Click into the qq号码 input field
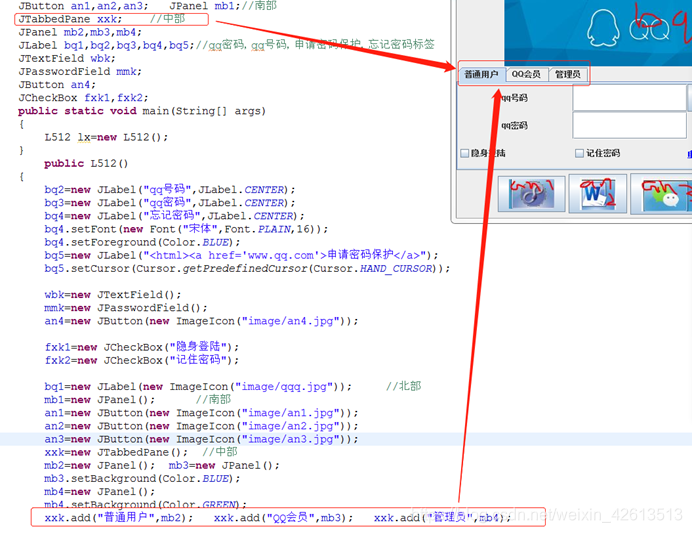The width and height of the screenshot is (692, 533). (x=629, y=98)
